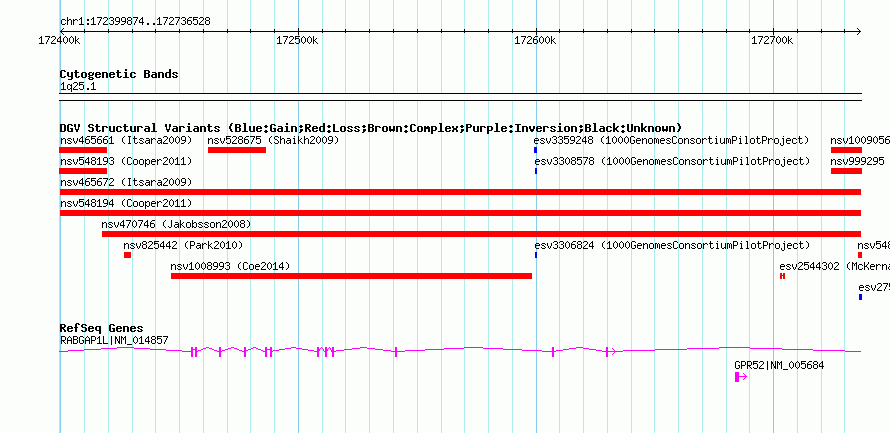
Task: Click the chr1:172399874..172736528 region label
Action: [x=135, y=21]
